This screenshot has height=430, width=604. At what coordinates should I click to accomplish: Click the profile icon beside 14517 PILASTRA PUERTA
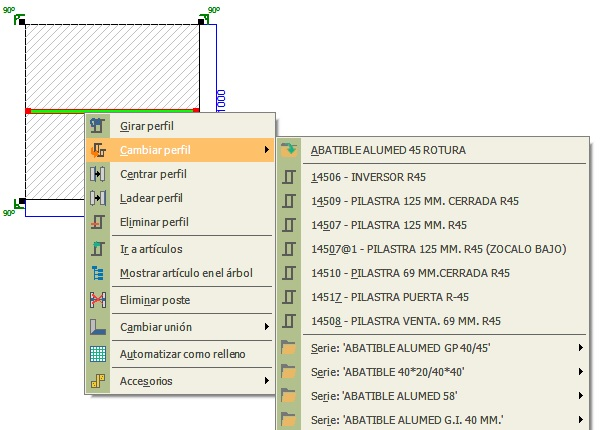(289, 297)
